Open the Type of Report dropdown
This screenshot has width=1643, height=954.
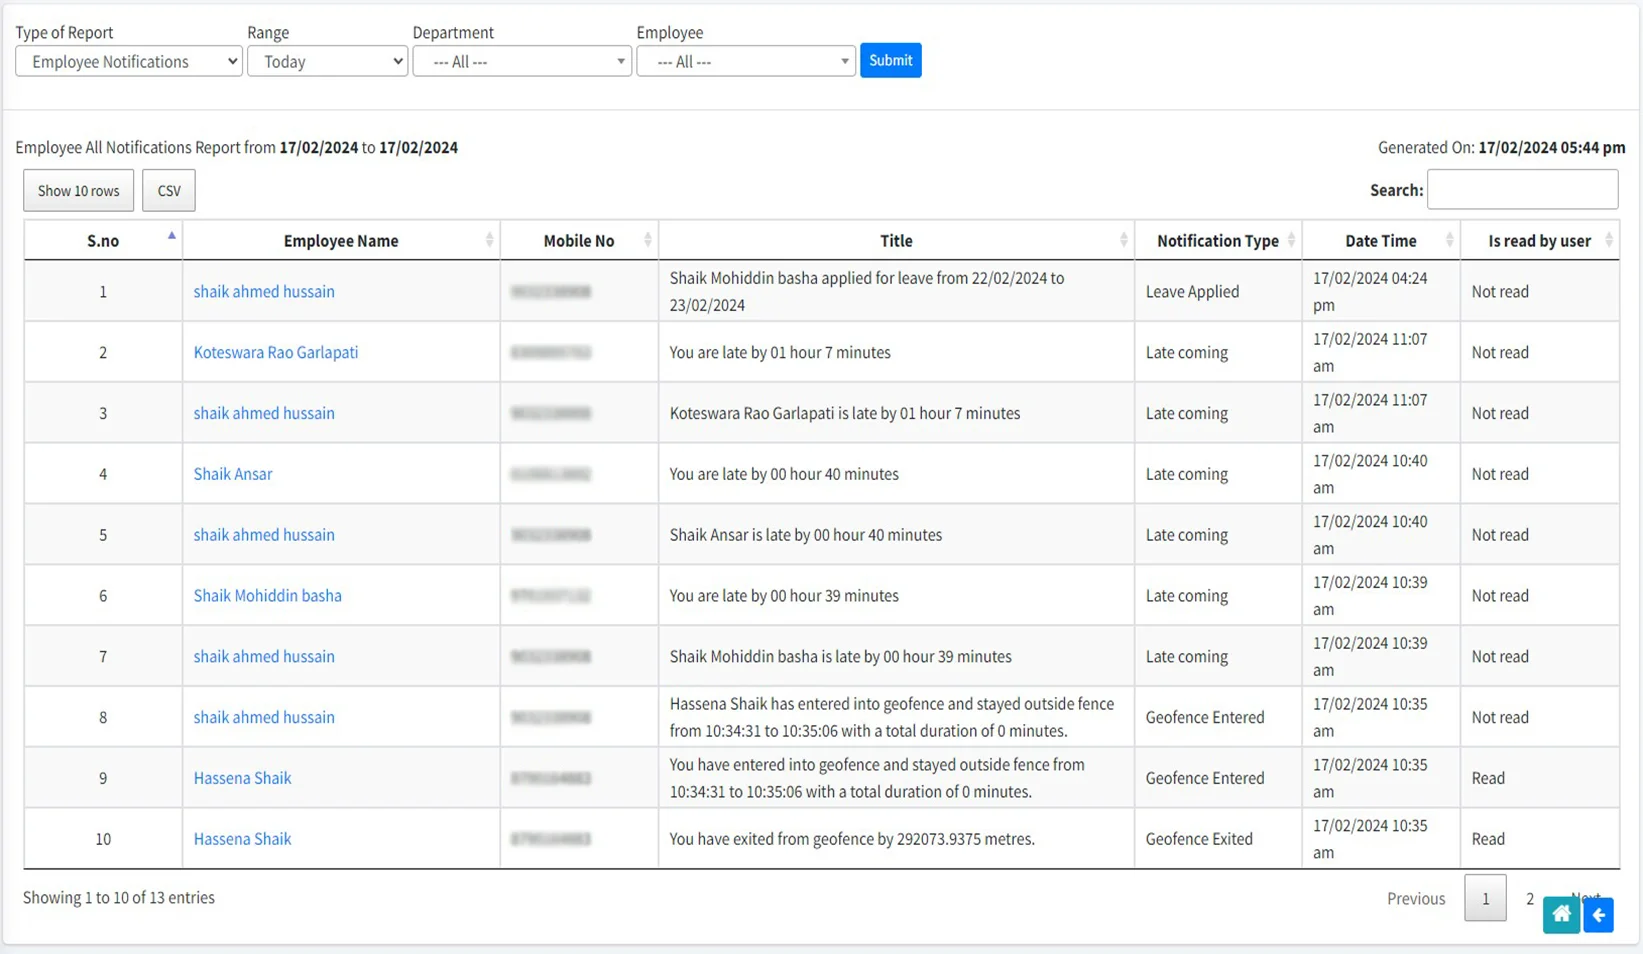click(128, 61)
